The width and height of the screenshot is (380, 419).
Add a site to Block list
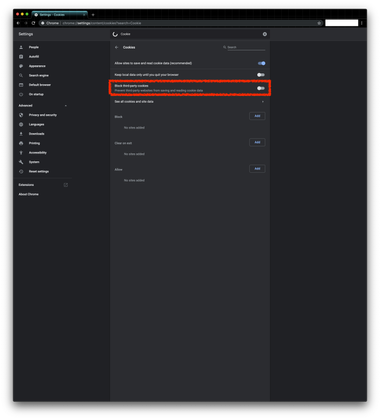[257, 116]
